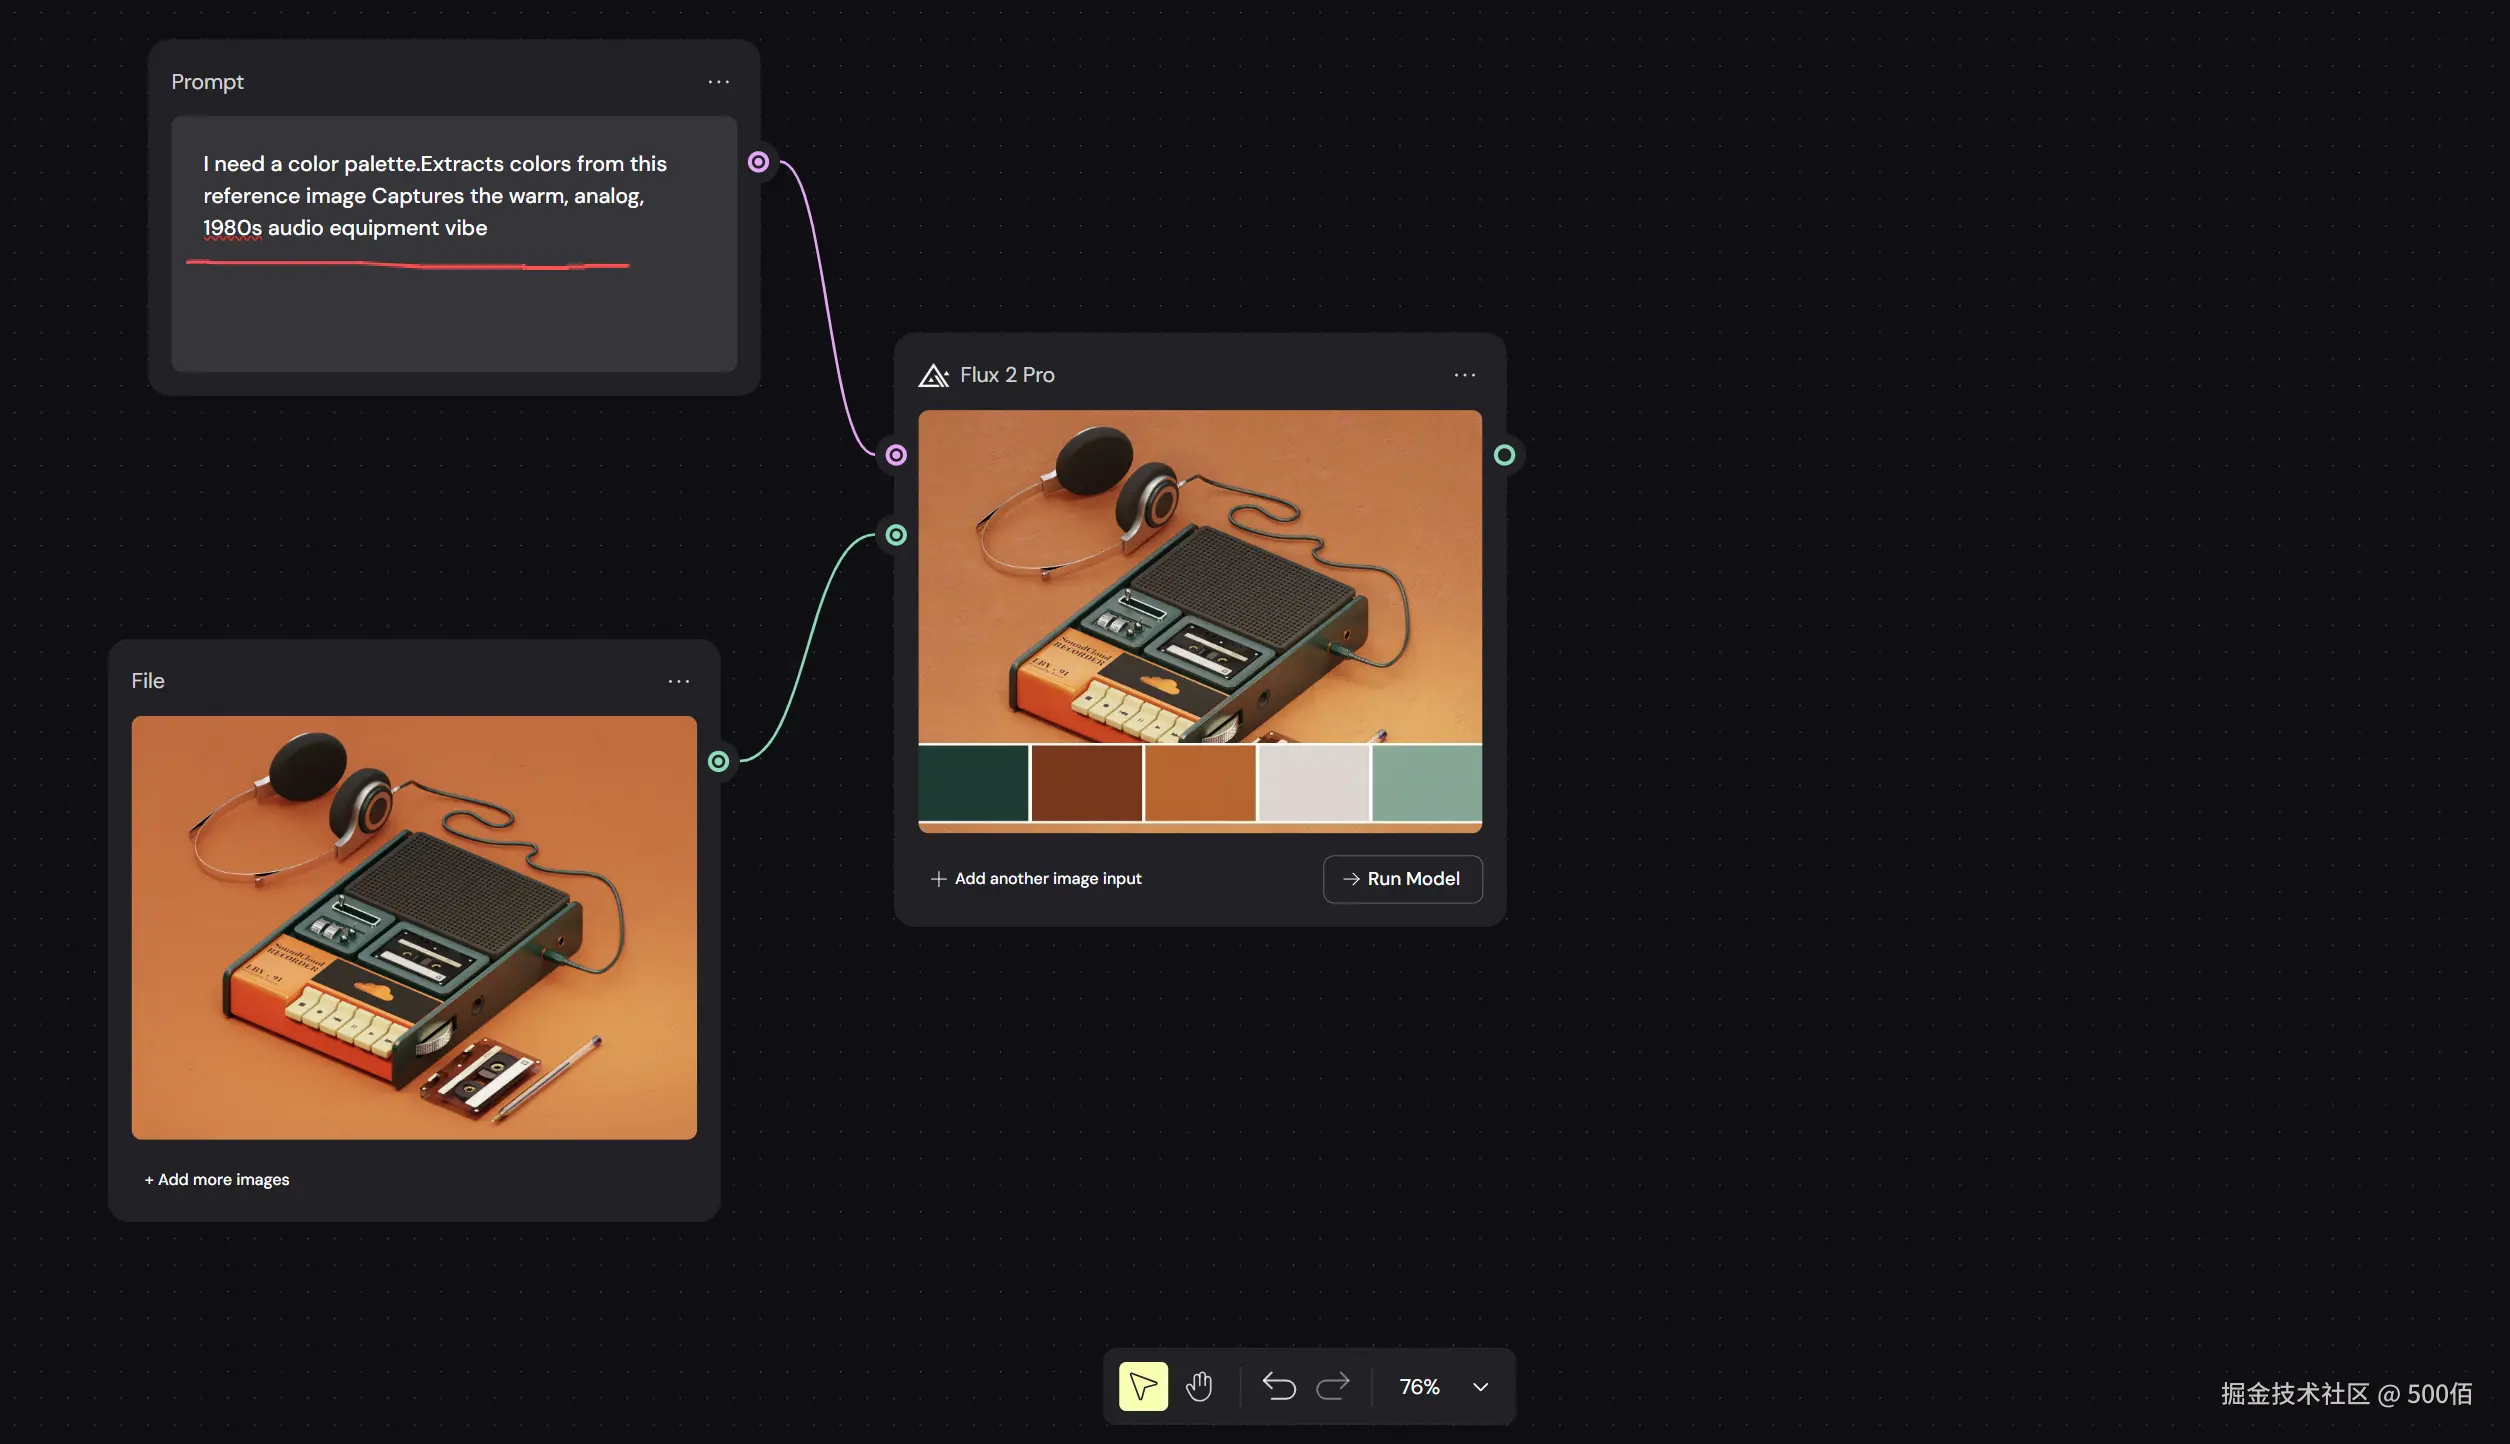This screenshot has width=2510, height=1444.
Task: Click Flux node's green image input port
Action: (x=896, y=535)
